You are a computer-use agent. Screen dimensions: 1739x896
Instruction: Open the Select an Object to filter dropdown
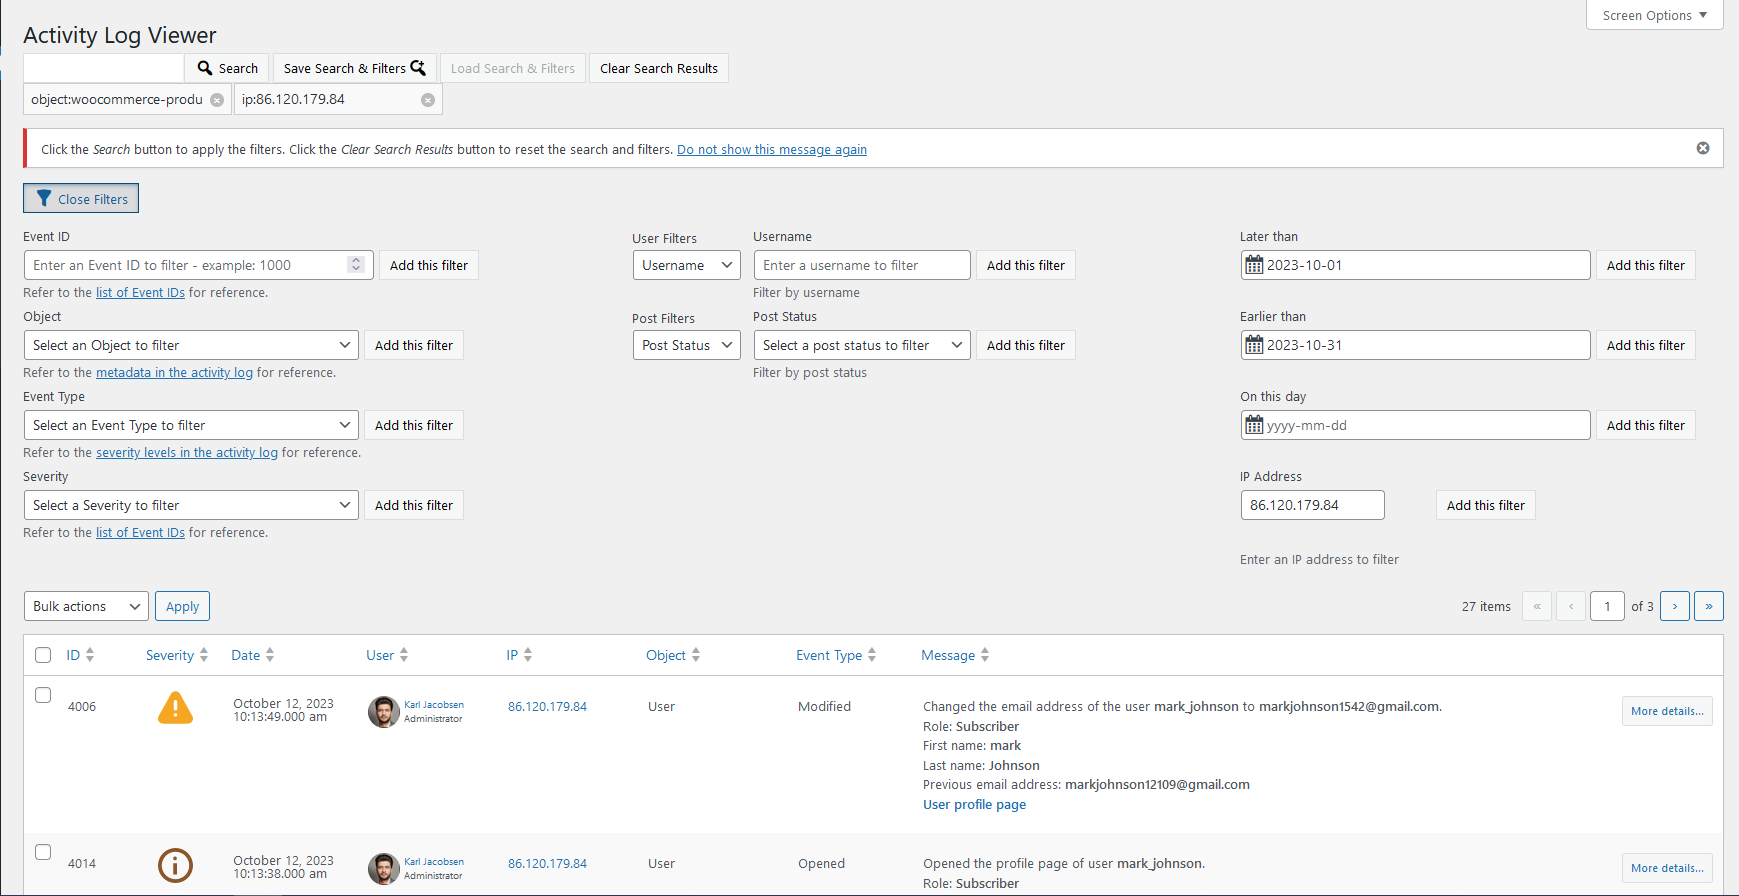tap(191, 345)
